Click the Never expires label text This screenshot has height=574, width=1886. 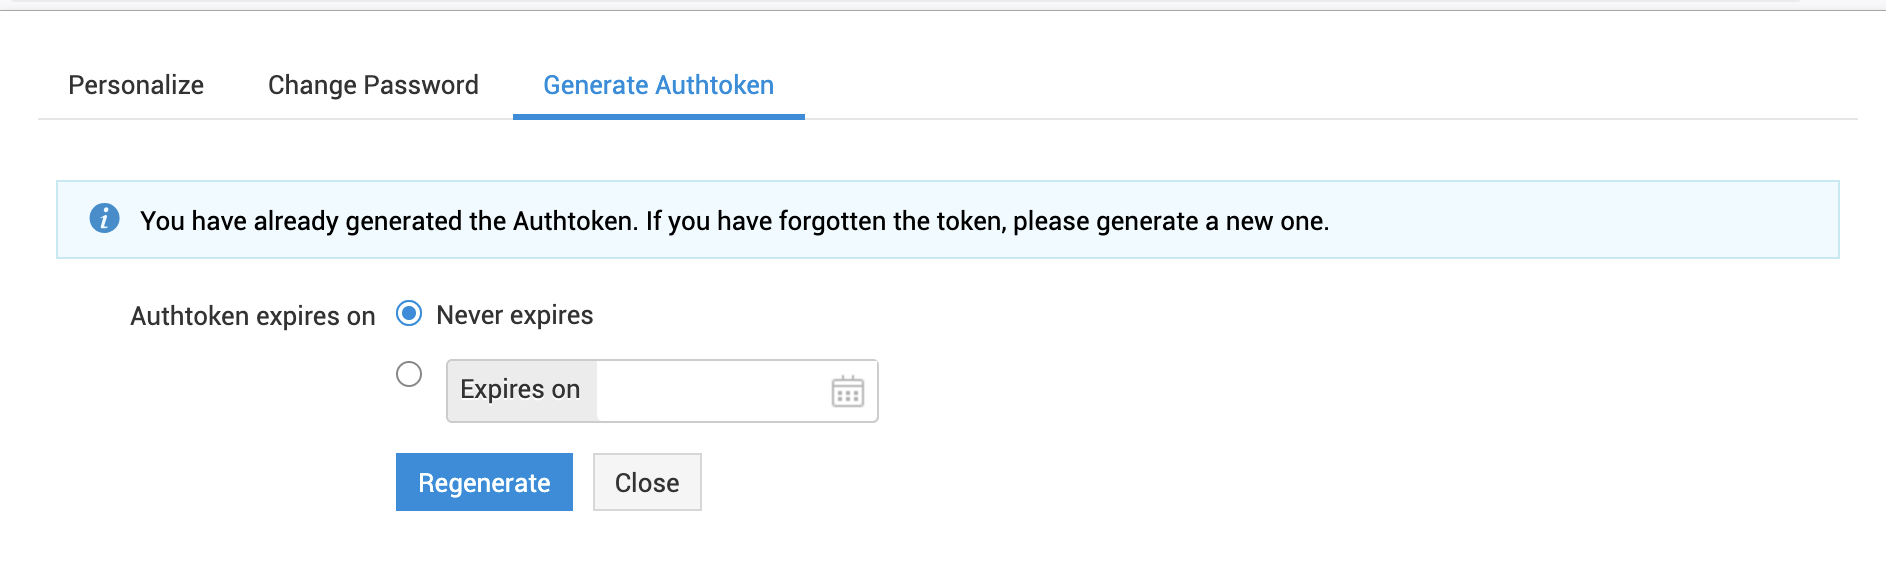click(514, 316)
